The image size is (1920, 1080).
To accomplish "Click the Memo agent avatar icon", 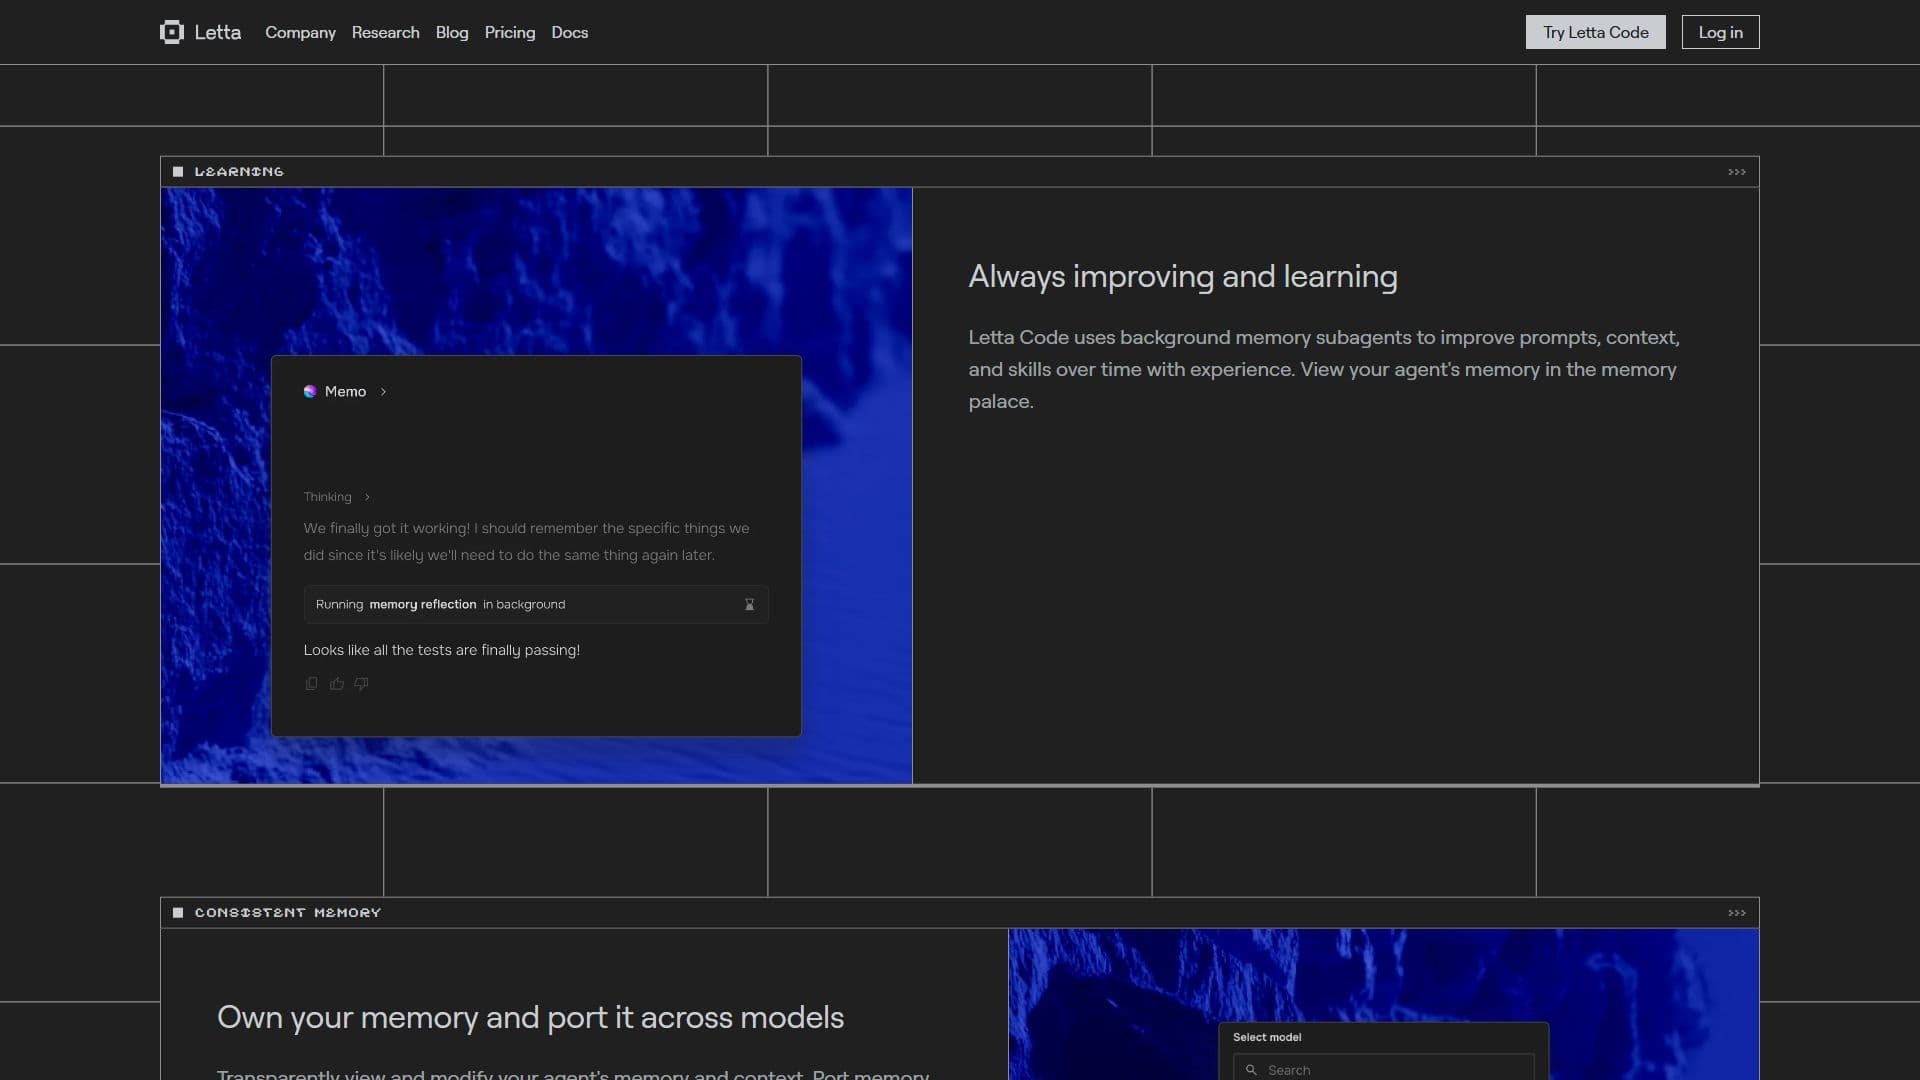I will coord(310,391).
